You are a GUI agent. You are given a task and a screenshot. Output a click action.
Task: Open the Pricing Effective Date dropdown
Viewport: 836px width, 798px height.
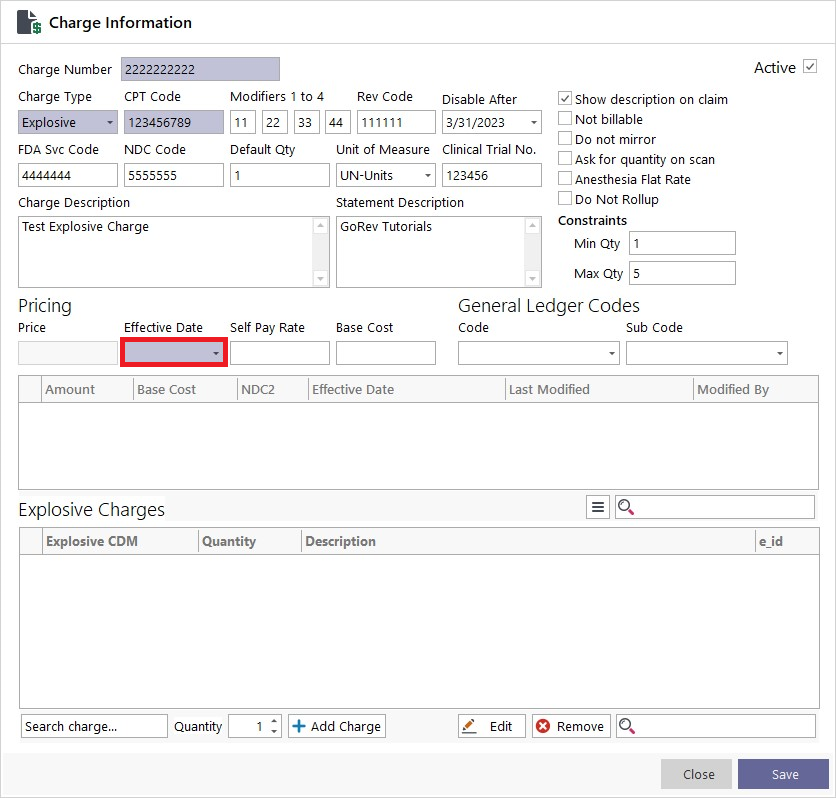[215, 353]
